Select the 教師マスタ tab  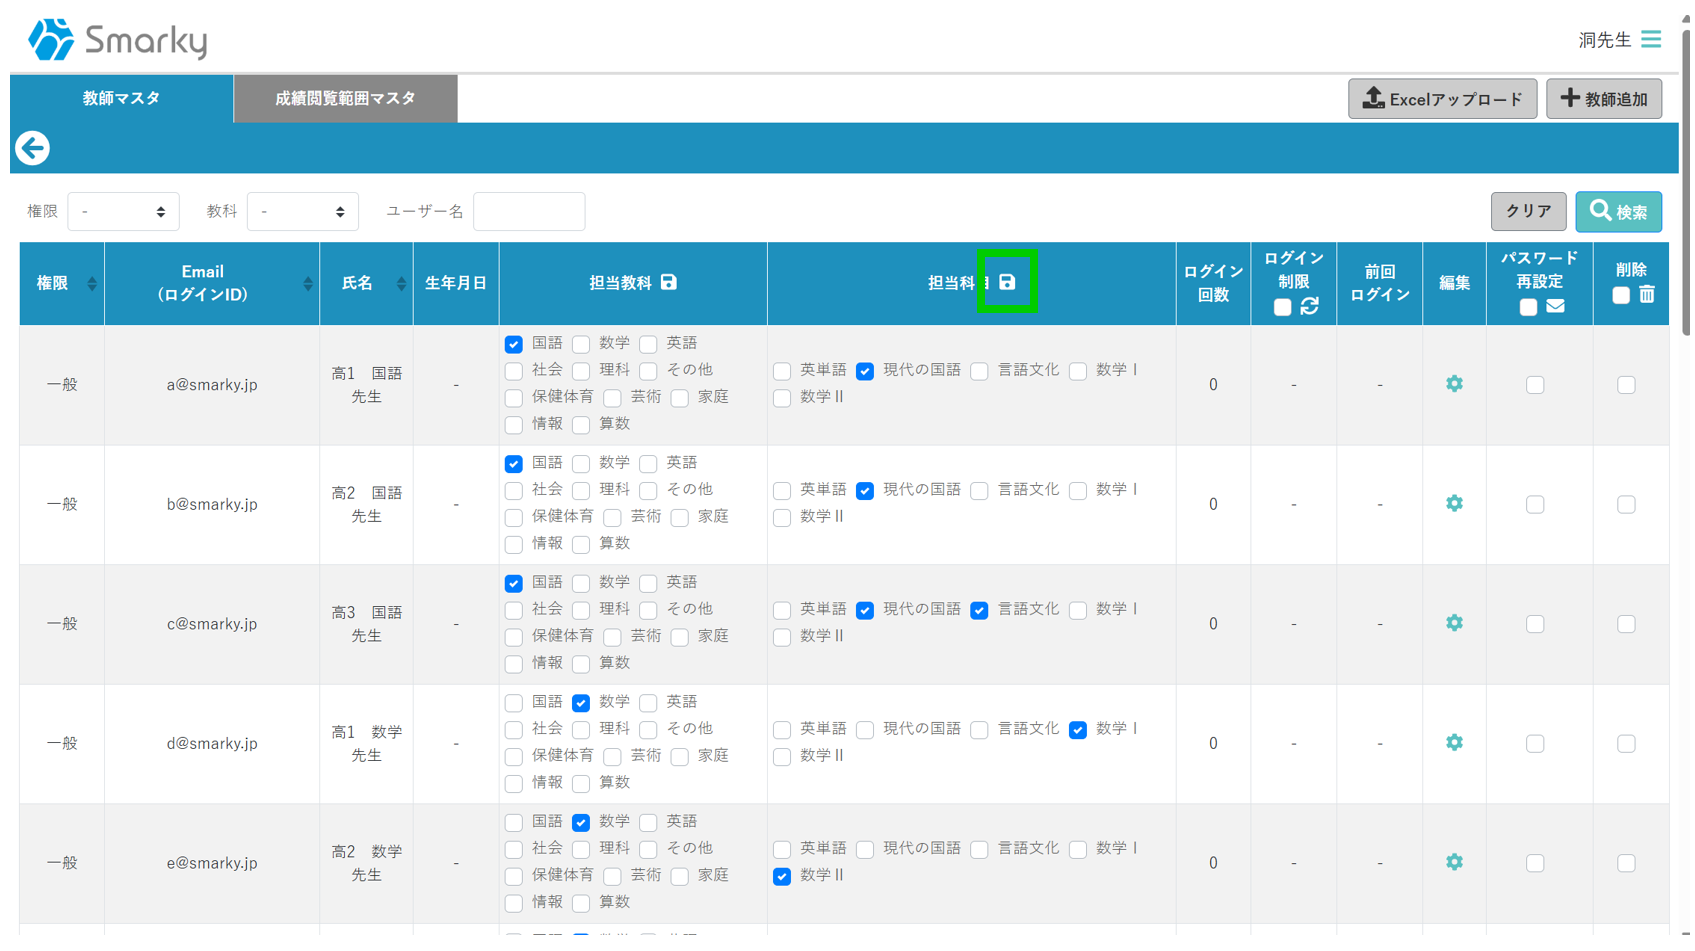(121, 99)
